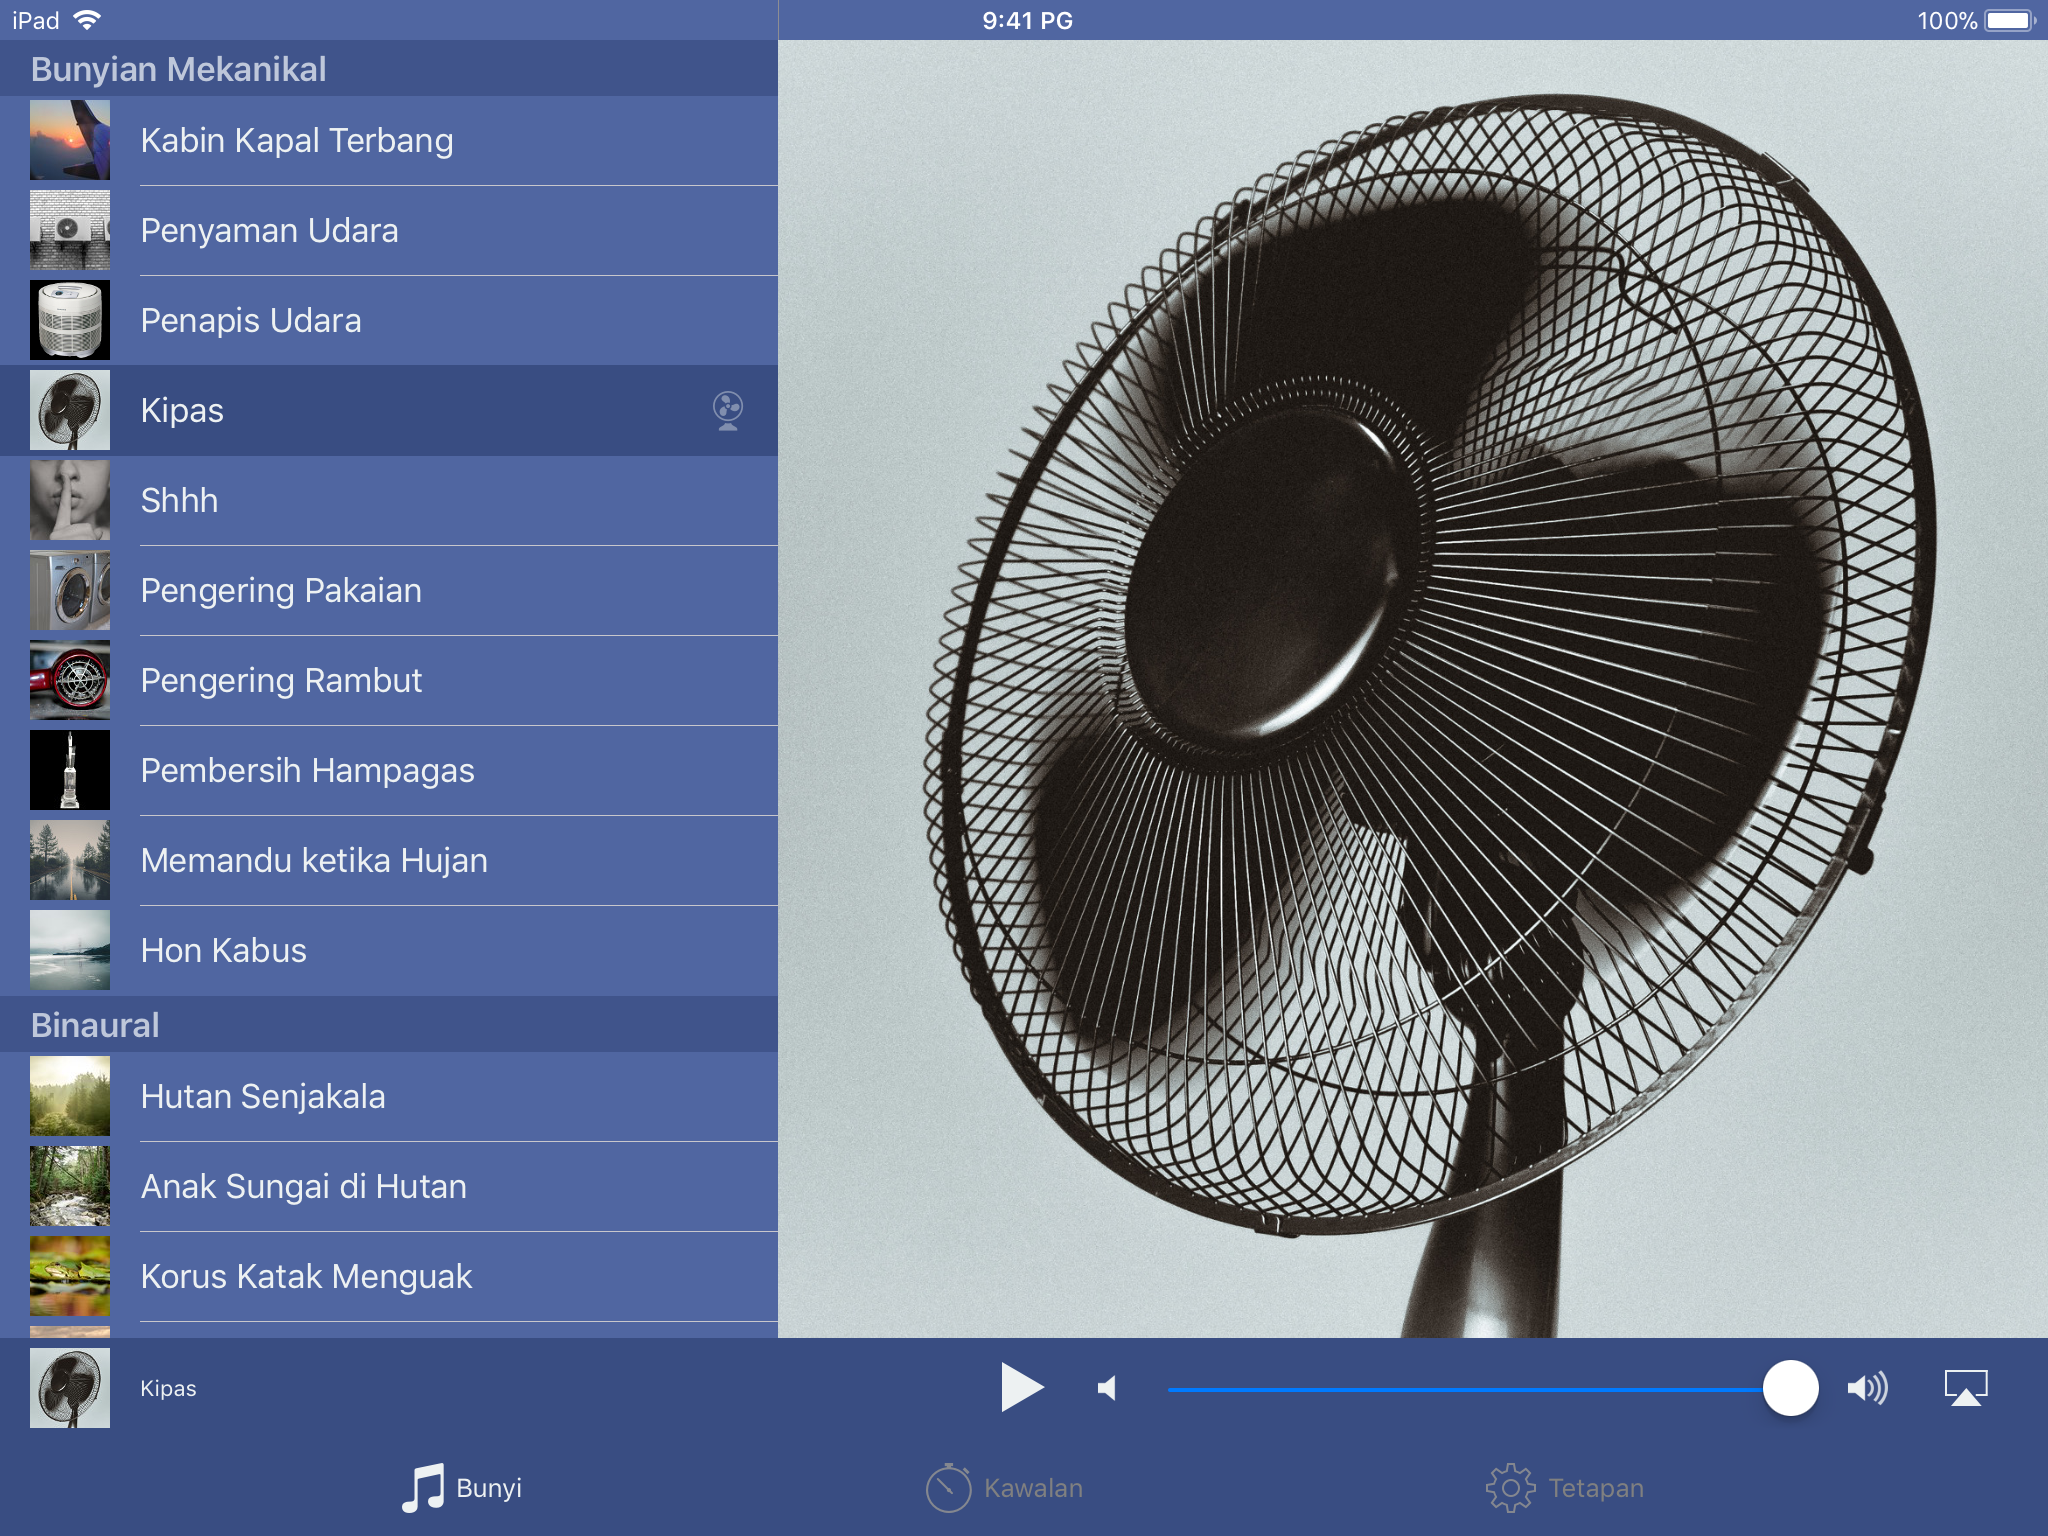Tap the Binaural section header
Screen dimensions: 2048x1536
tap(389, 1025)
